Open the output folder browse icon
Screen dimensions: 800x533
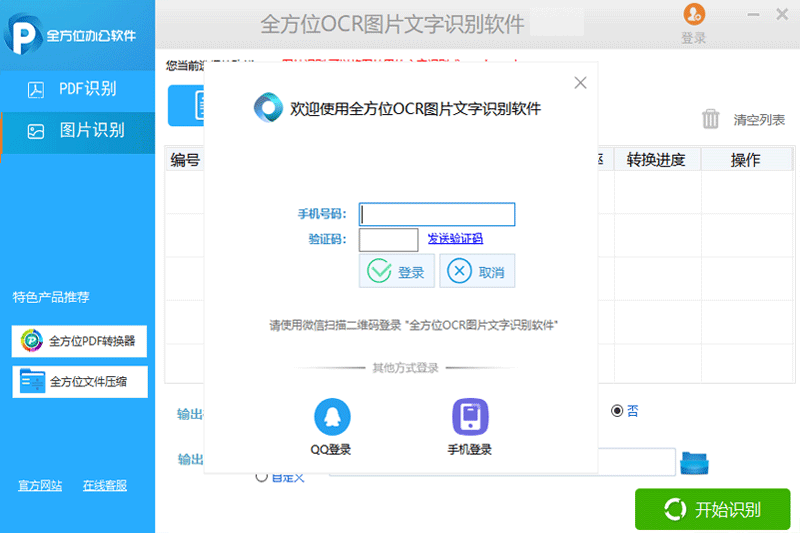click(x=694, y=463)
